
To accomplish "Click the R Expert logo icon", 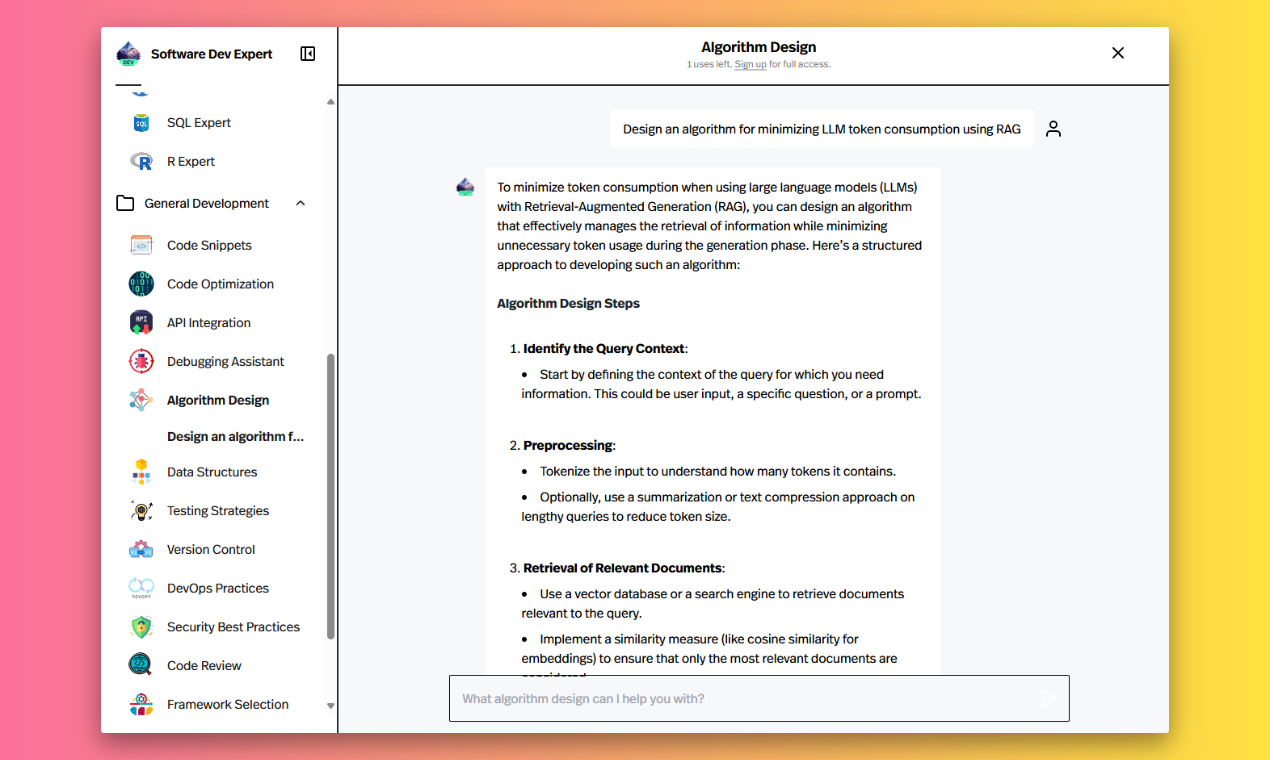I will tap(141, 161).
